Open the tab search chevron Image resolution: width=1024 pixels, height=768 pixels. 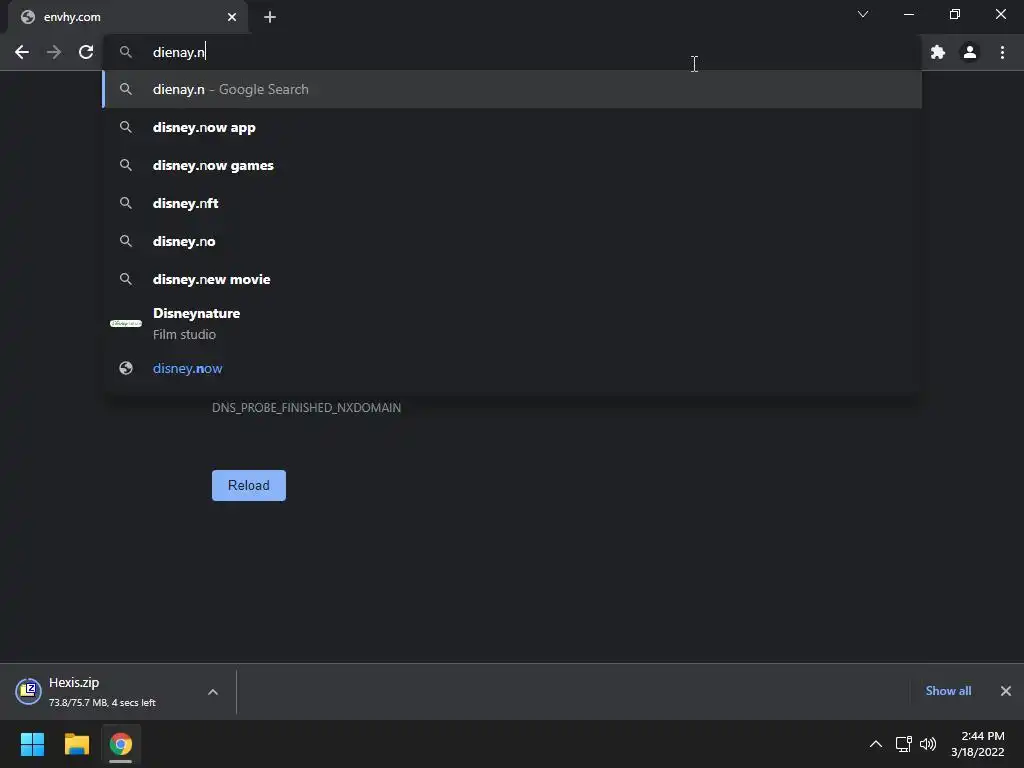[x=863, y=14]
